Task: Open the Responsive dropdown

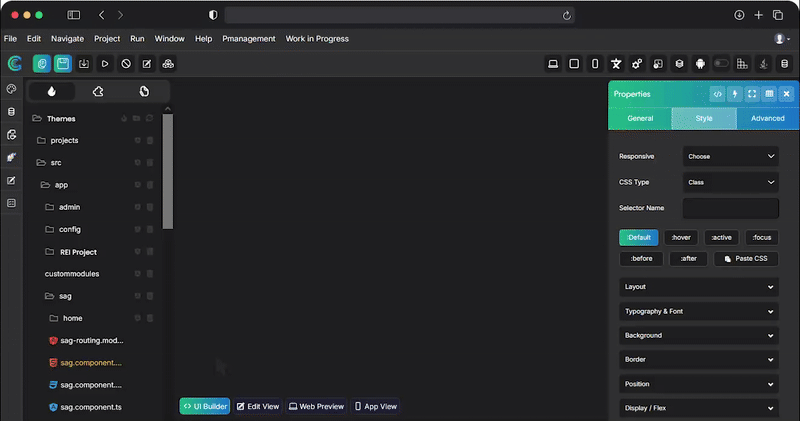Action: pyautogui.click(x=730, y=156)
